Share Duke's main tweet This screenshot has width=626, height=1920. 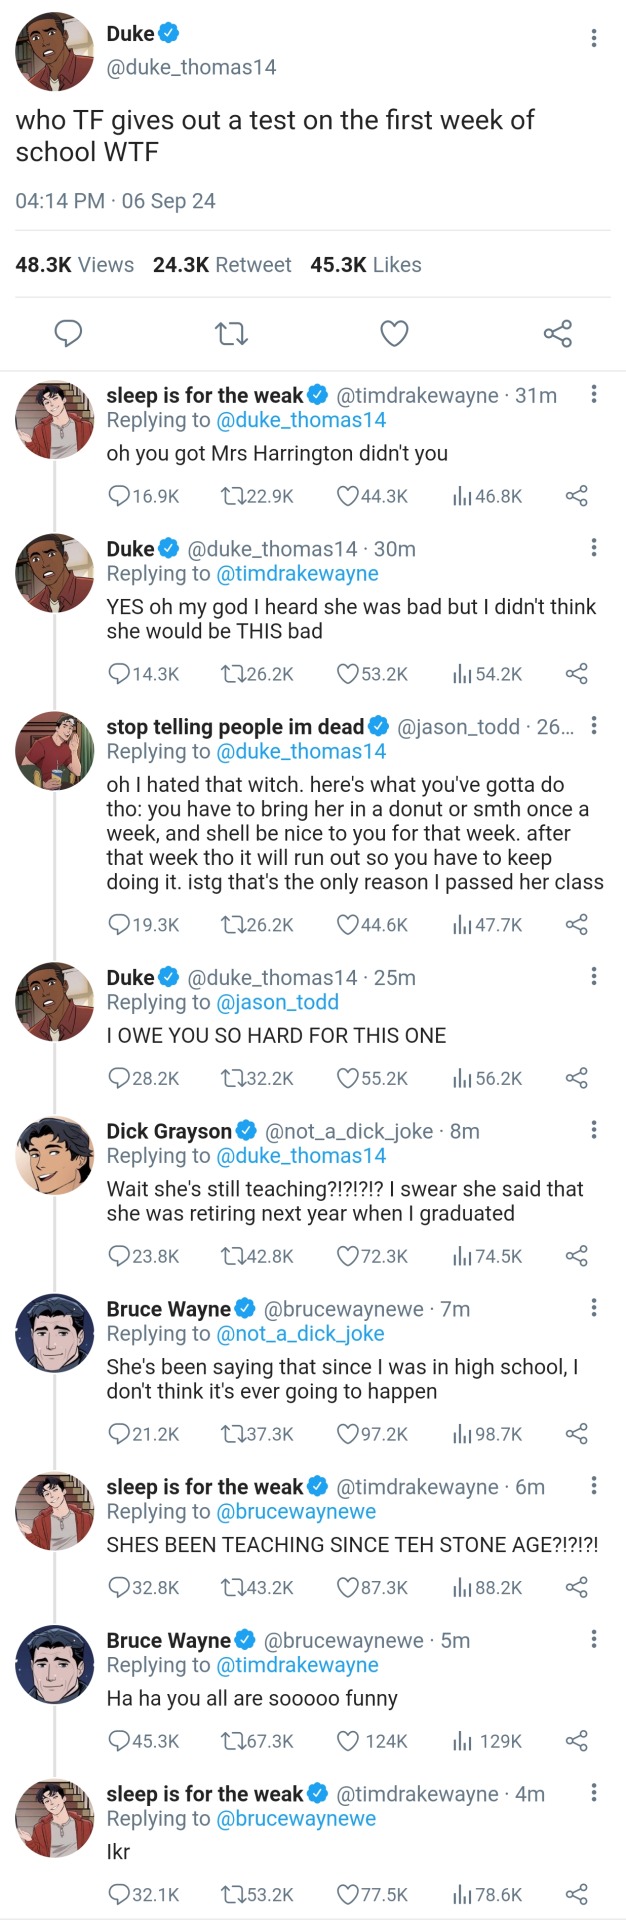[557, 333]
